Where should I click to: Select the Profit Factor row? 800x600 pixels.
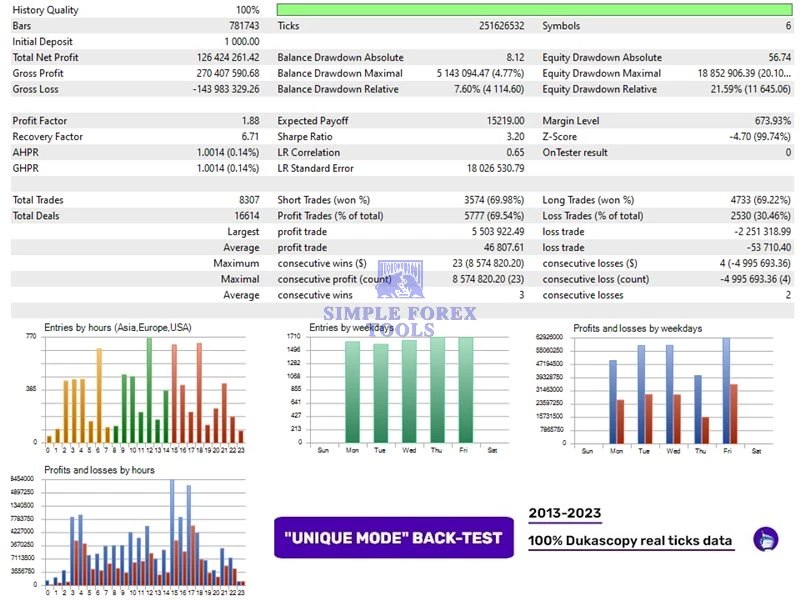click(130, 120)
